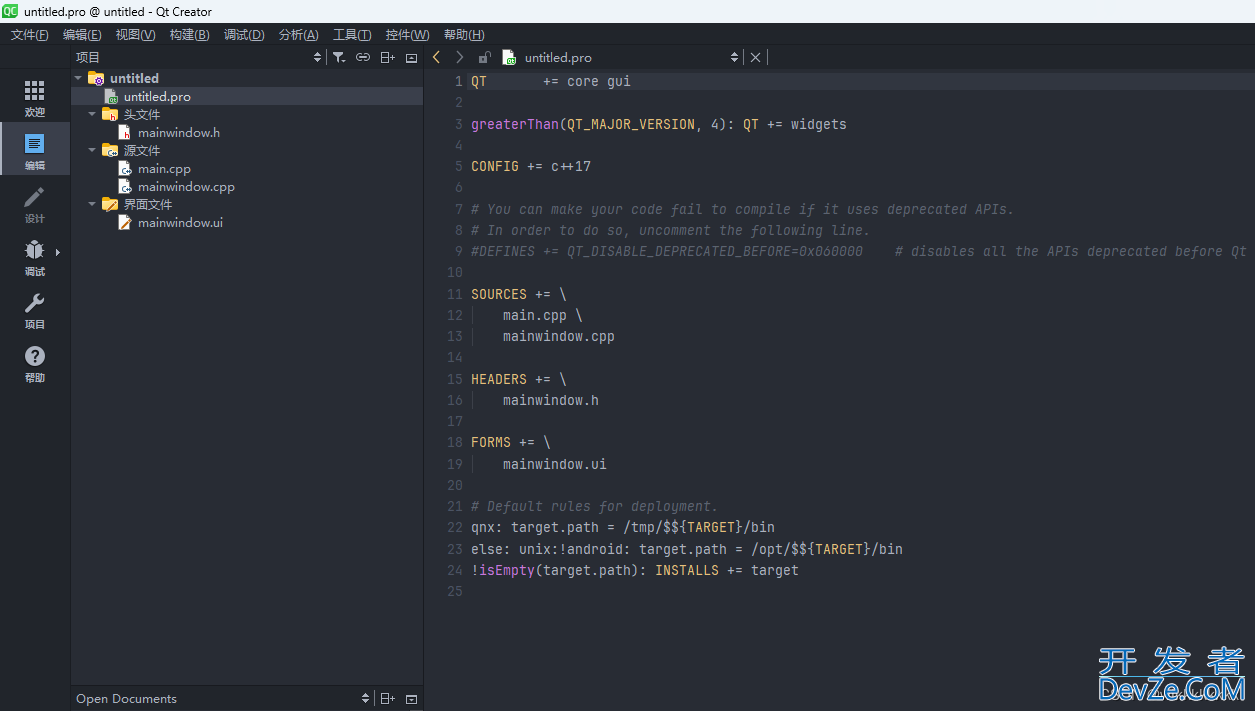Open the 欢迎 (Welcome) mode
This screenshot has width=1255, height=711.
pos(35,98)
